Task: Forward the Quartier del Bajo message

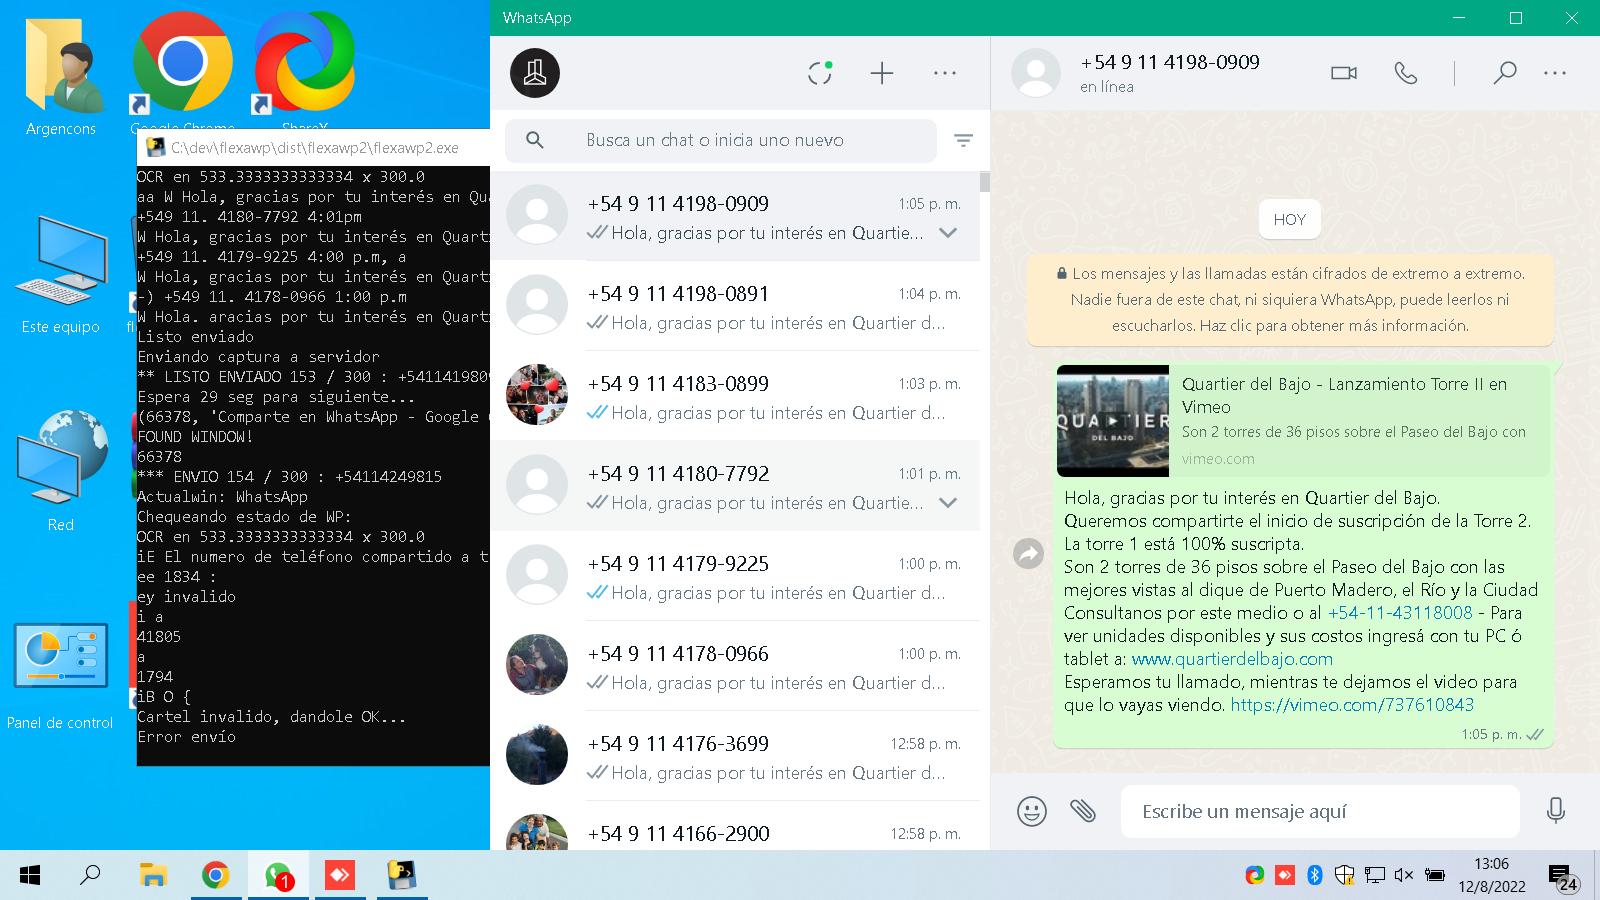Action: [1028, 553]
